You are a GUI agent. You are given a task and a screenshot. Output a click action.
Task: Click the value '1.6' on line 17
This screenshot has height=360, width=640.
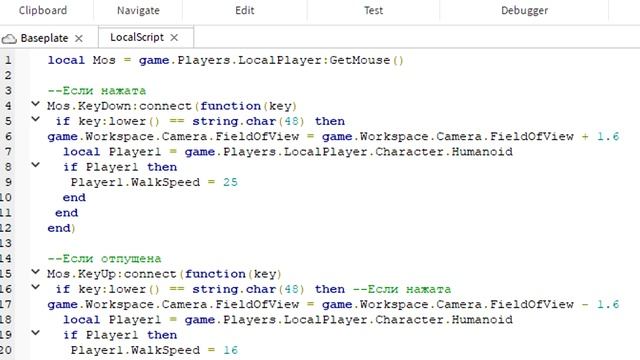tap(608, 304)
